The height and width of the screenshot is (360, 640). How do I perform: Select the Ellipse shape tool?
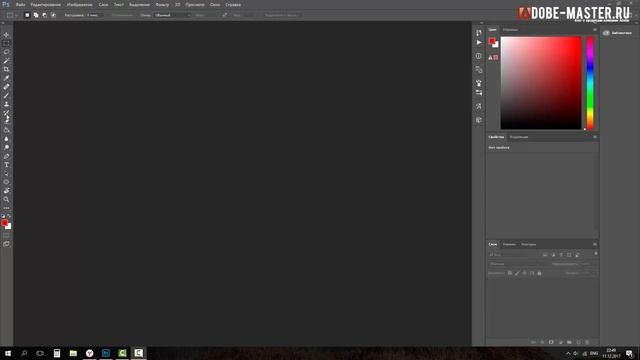[6, 182]
